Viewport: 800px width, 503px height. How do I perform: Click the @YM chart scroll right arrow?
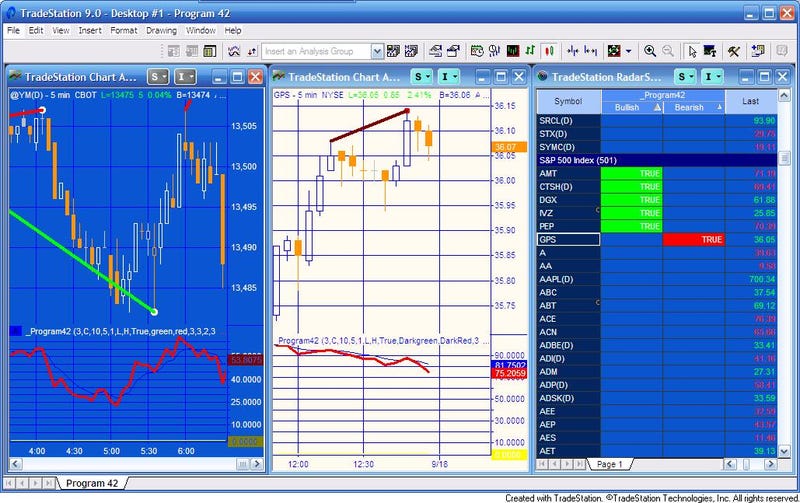[x=257, y=464]
